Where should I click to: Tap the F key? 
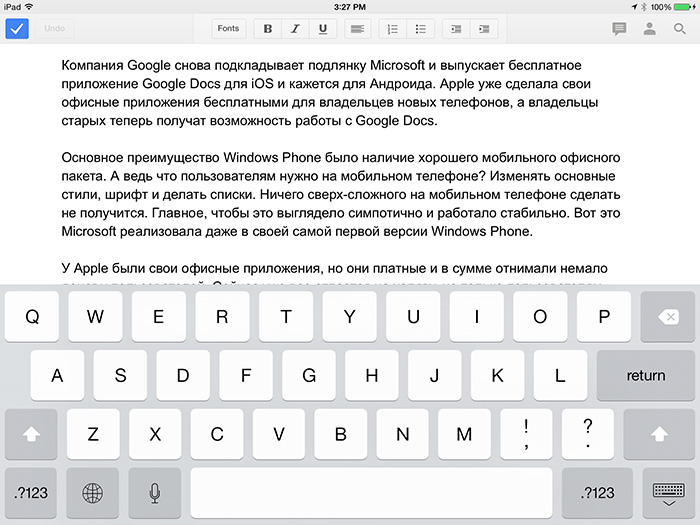tap(246, 375)
